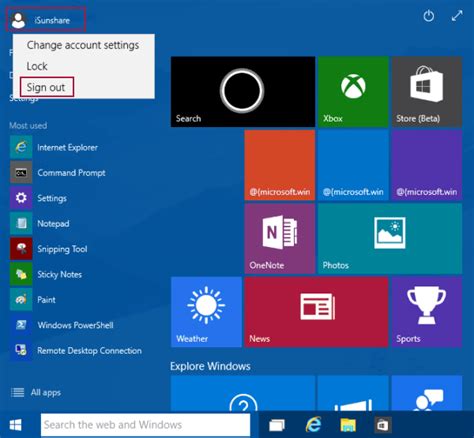
Task: Open Sticky Notes entry
Action: 60,274
